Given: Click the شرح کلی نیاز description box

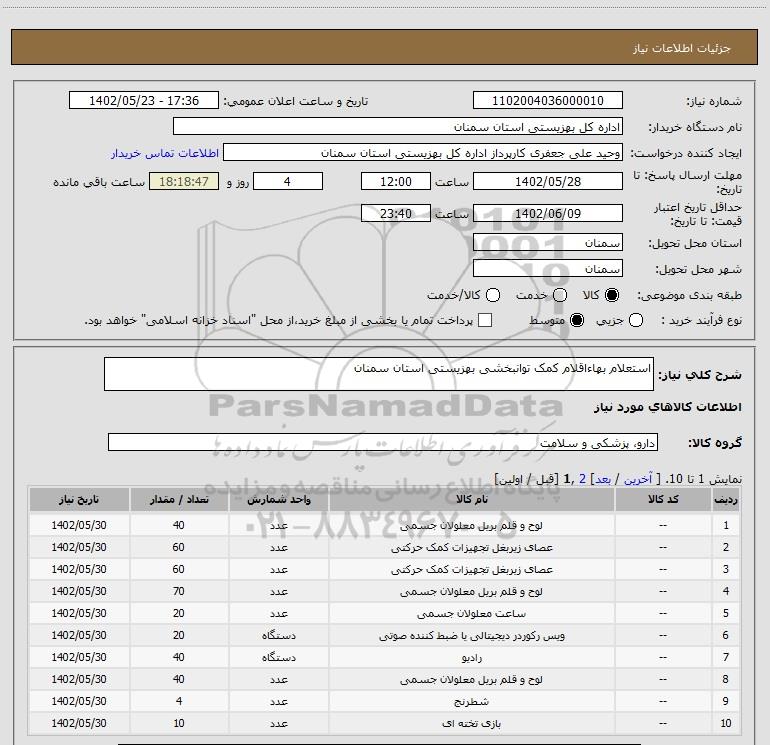Looking at the screenshot, I should (379, 374).
